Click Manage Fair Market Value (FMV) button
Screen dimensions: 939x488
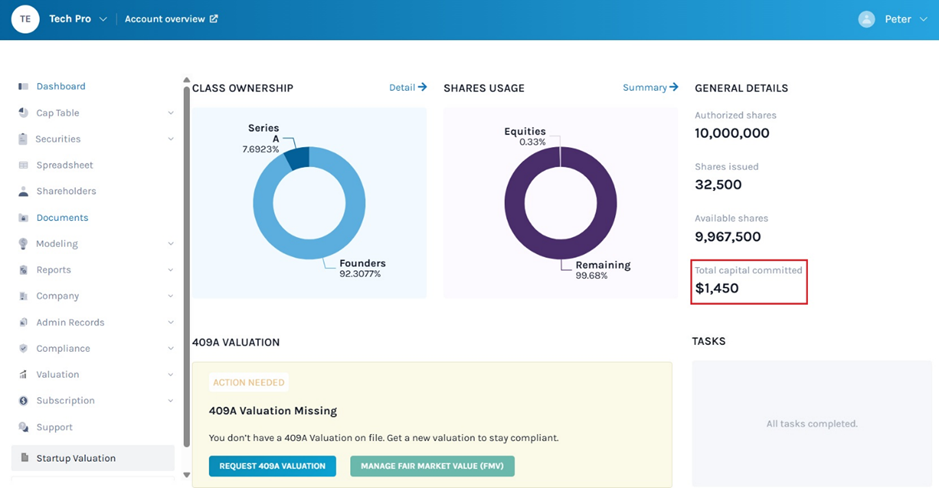pos(432,466)
